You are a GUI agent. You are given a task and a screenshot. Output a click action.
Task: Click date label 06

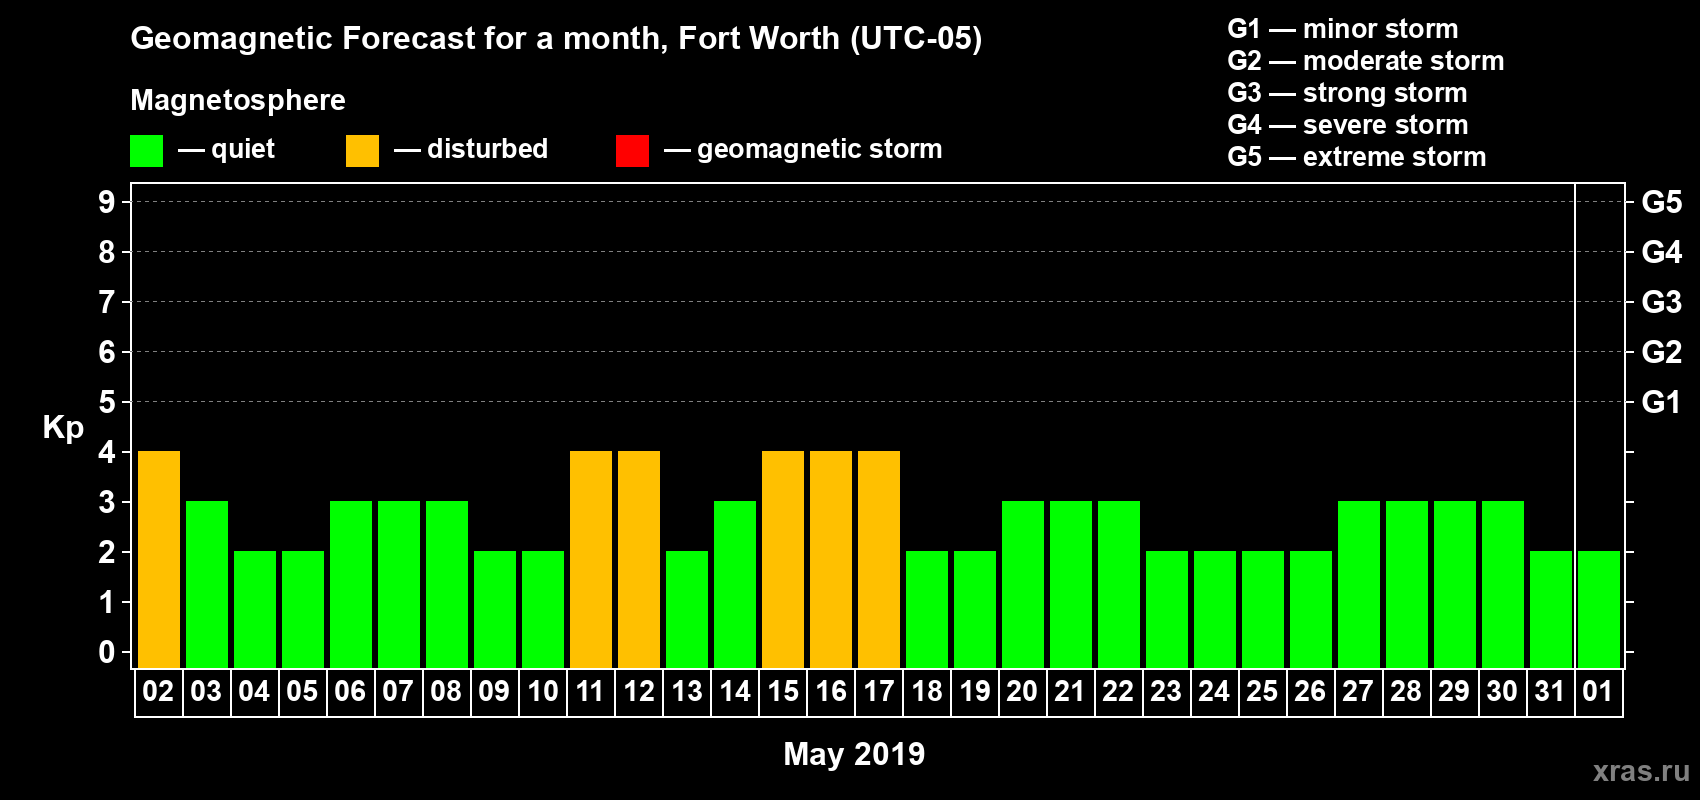coord(350,692)
